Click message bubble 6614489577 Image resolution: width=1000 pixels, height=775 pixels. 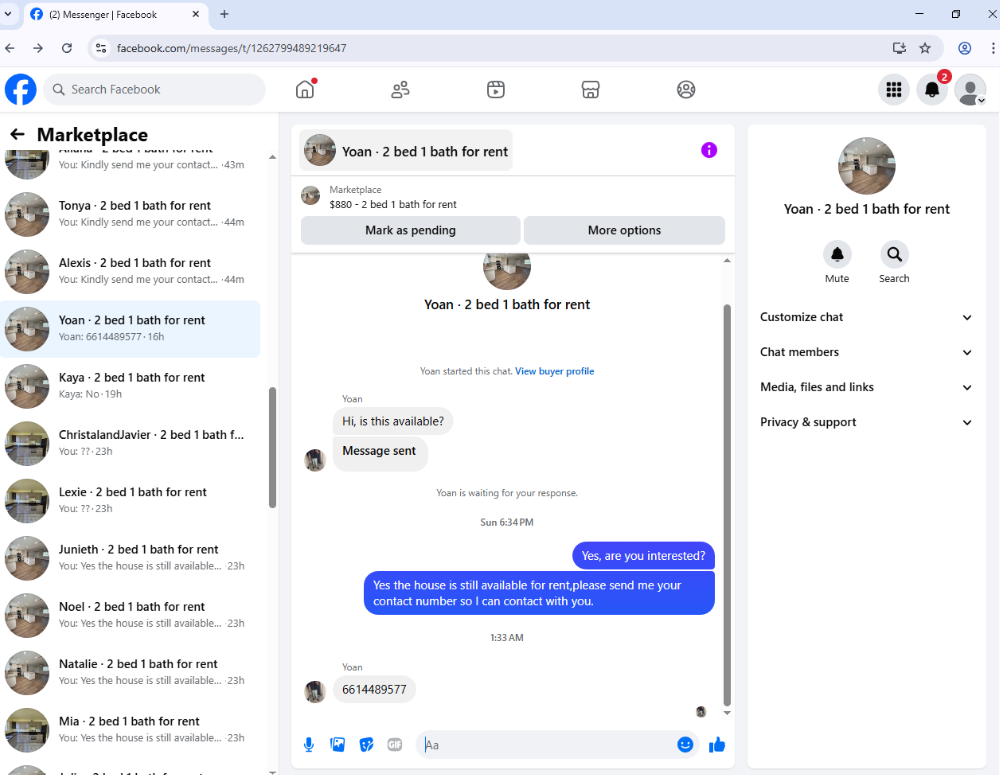click(x=374, y=690)
